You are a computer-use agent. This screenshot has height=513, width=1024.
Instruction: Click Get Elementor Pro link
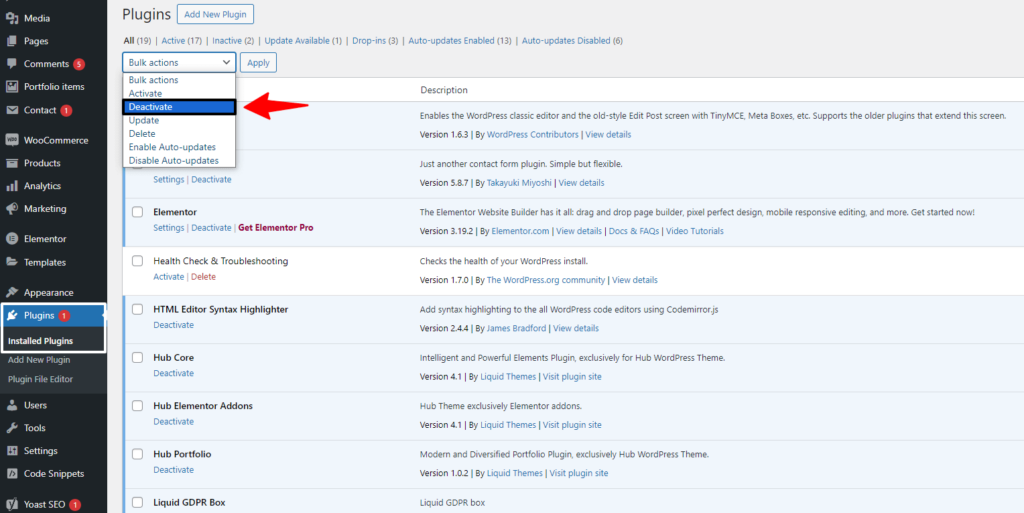pos(276,228)
